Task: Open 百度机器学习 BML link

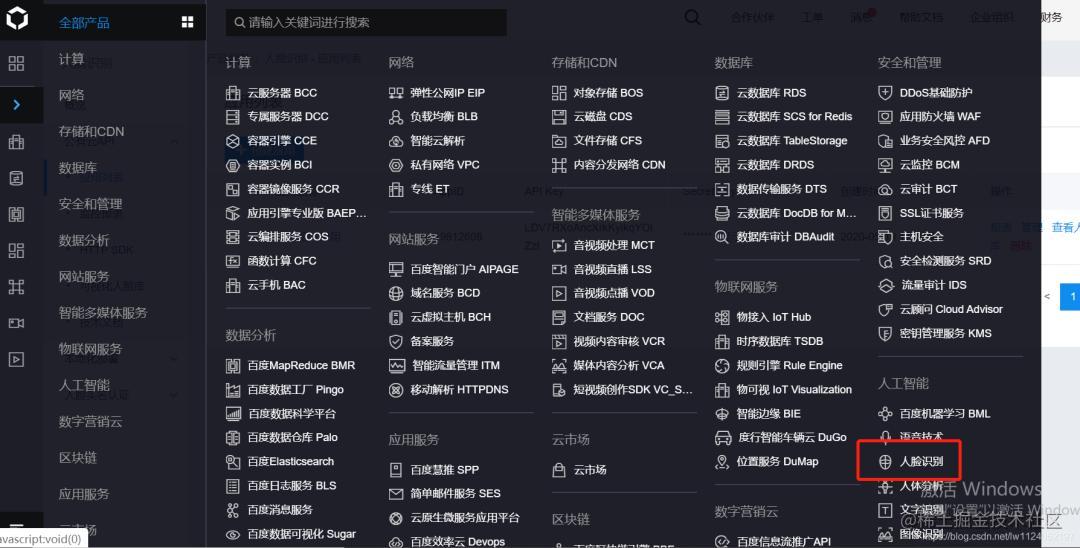Action: (945, 414)
